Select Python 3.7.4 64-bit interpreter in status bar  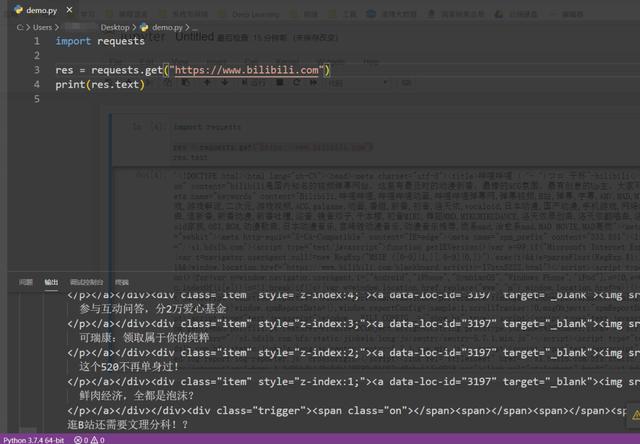[x=34, y=440]
